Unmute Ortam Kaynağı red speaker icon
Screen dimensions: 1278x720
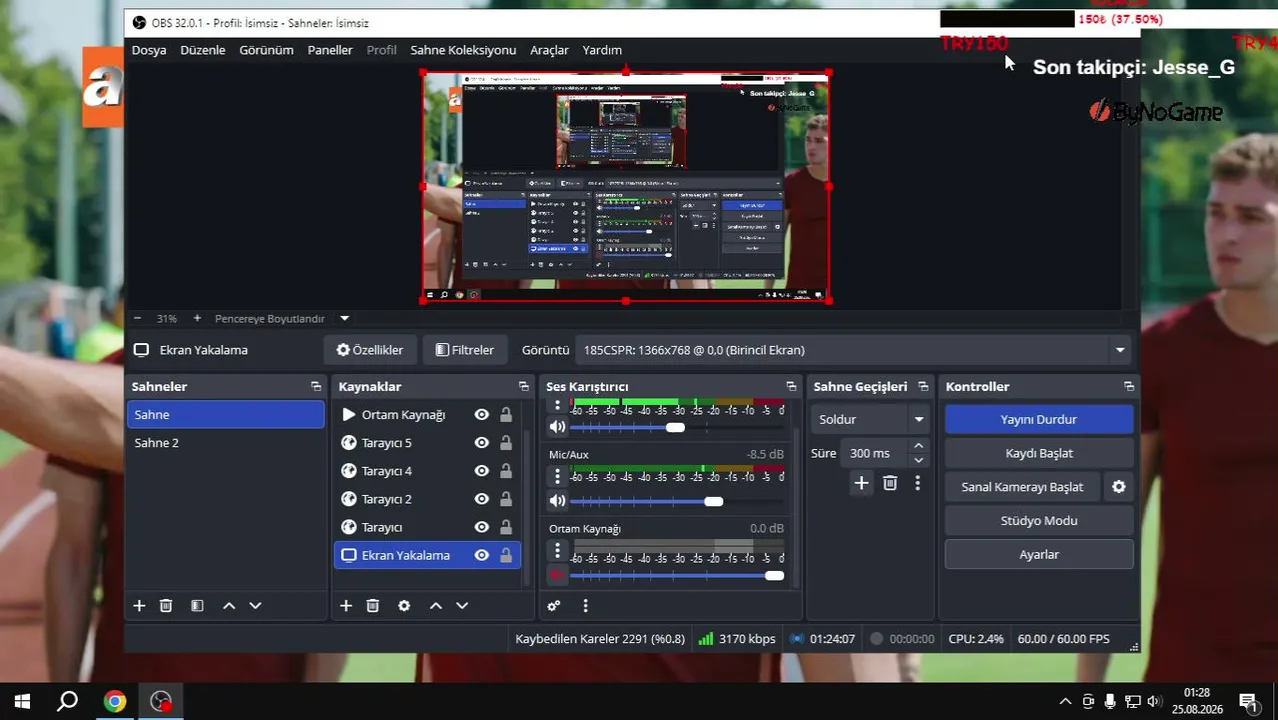pyautogui.click(x=558, y=575)
